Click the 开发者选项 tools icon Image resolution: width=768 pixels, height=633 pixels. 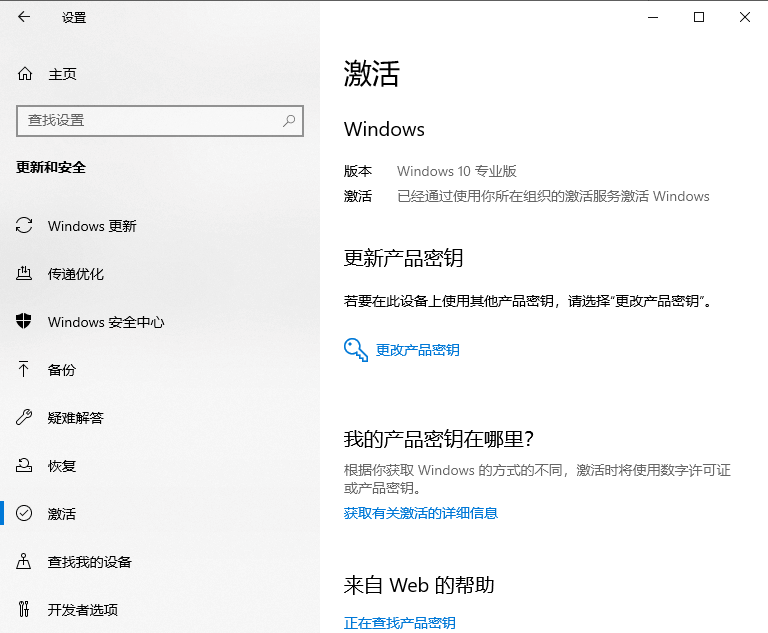[24, 609]
